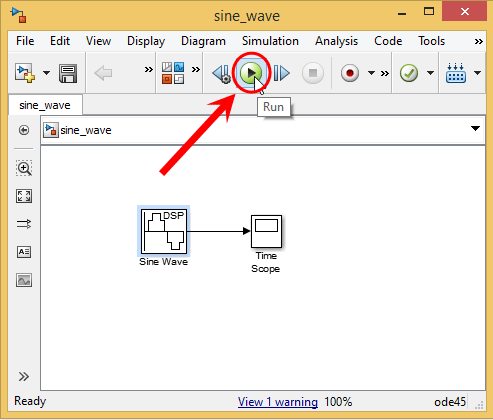Open the View 1 warning link
493x420 pixels.
(278, 402)
